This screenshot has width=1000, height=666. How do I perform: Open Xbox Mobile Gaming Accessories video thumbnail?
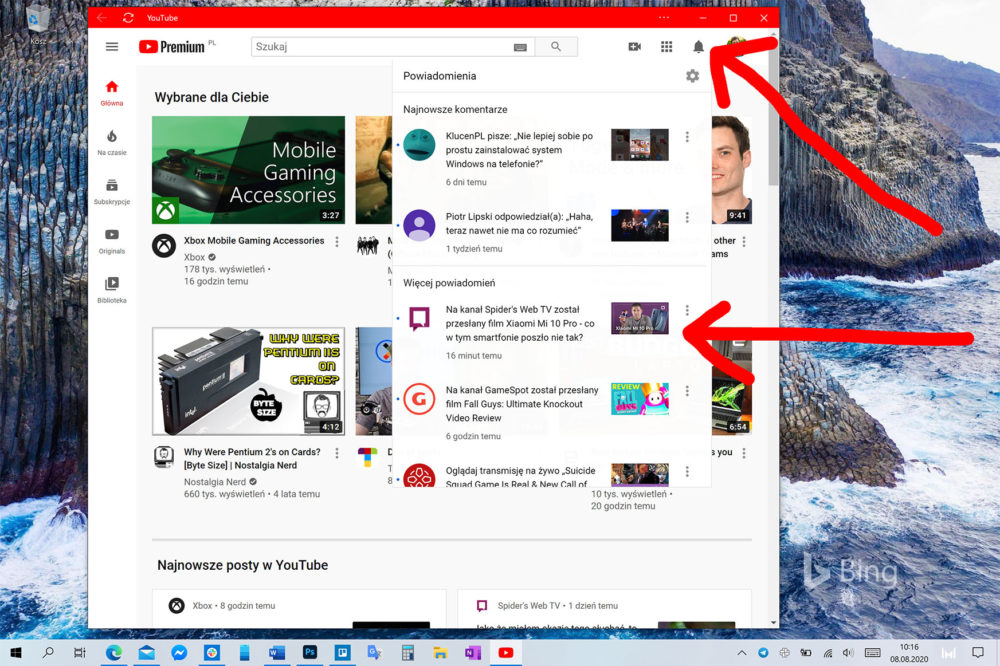point(248,170)
